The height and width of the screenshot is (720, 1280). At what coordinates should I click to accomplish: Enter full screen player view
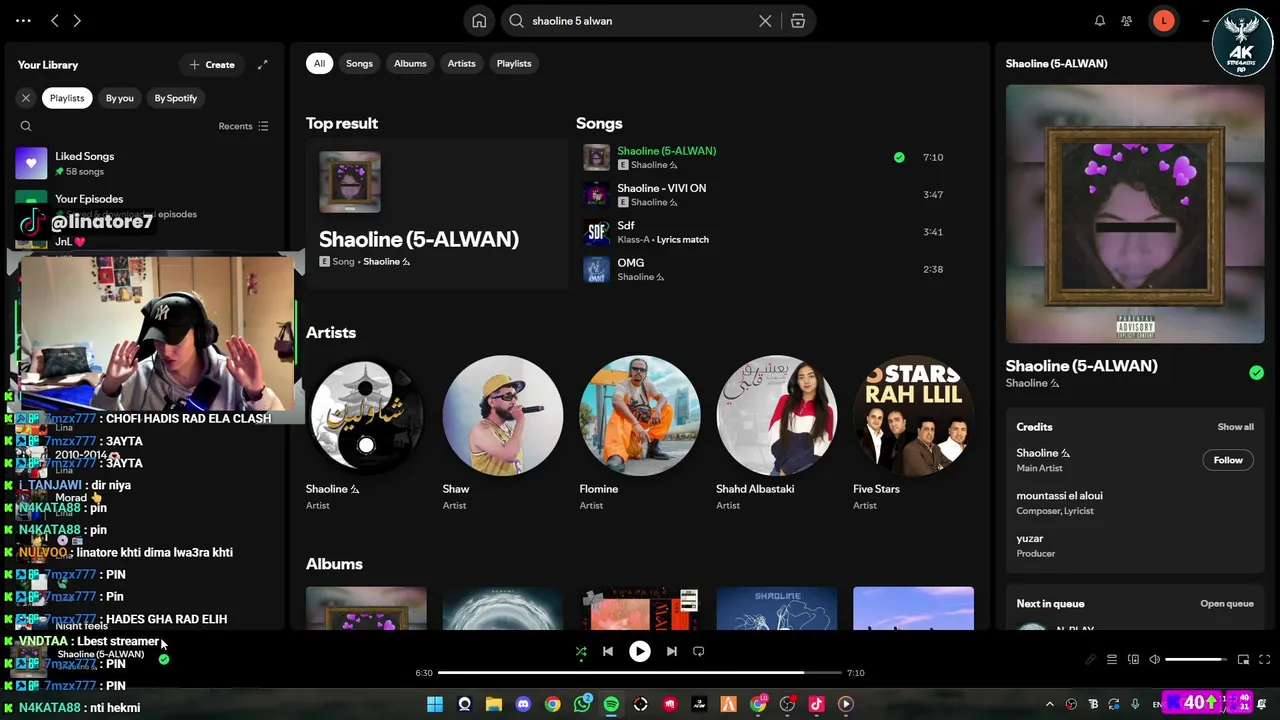point(1264,660)
